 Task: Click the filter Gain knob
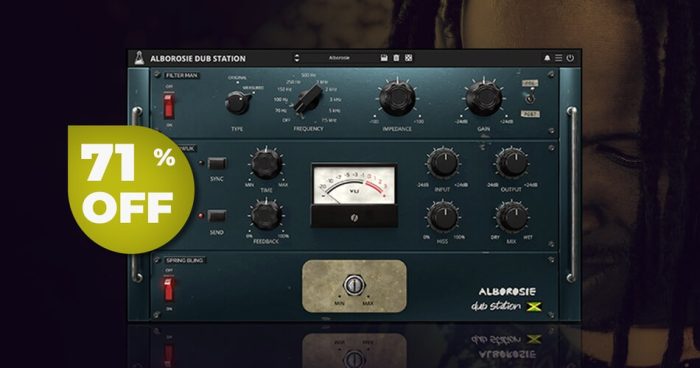(x=483, y=98)
